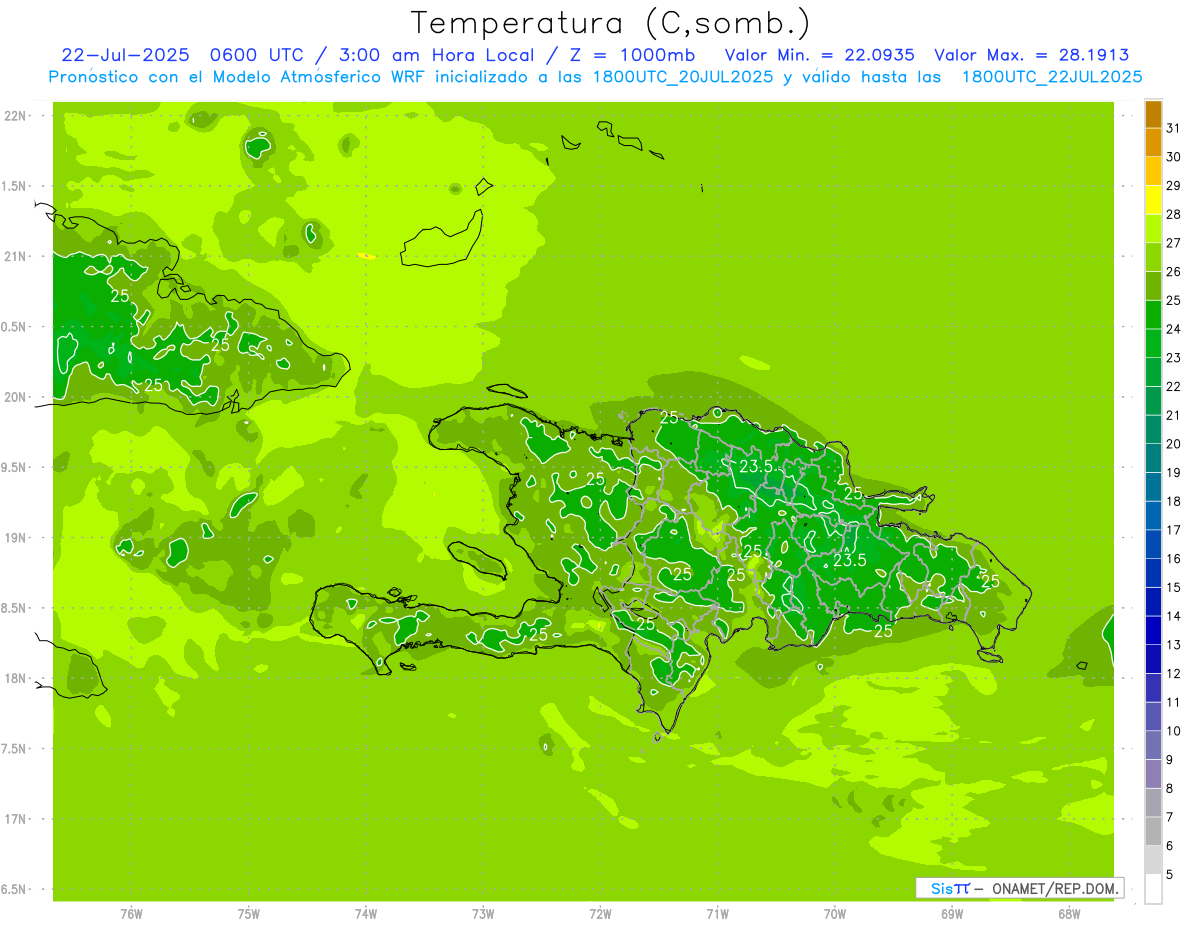Click the '28' color scale label
1200x927 pixels.
1174,214
